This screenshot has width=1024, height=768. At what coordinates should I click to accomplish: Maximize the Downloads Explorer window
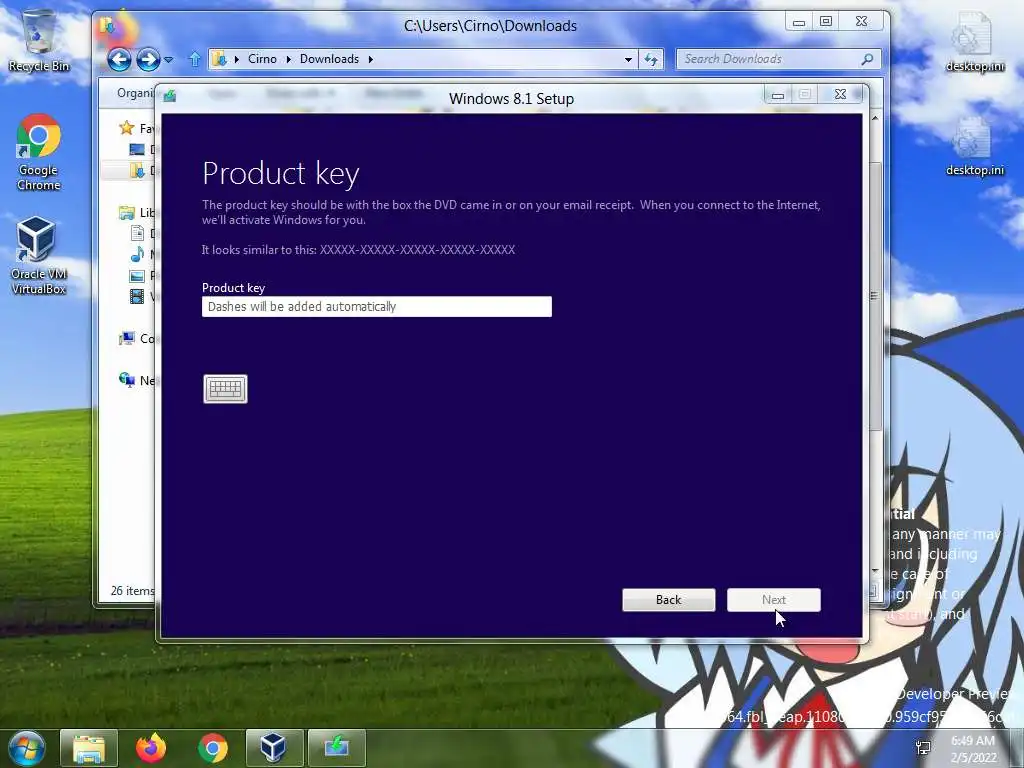pyautogui.click(x=826, y=22)
